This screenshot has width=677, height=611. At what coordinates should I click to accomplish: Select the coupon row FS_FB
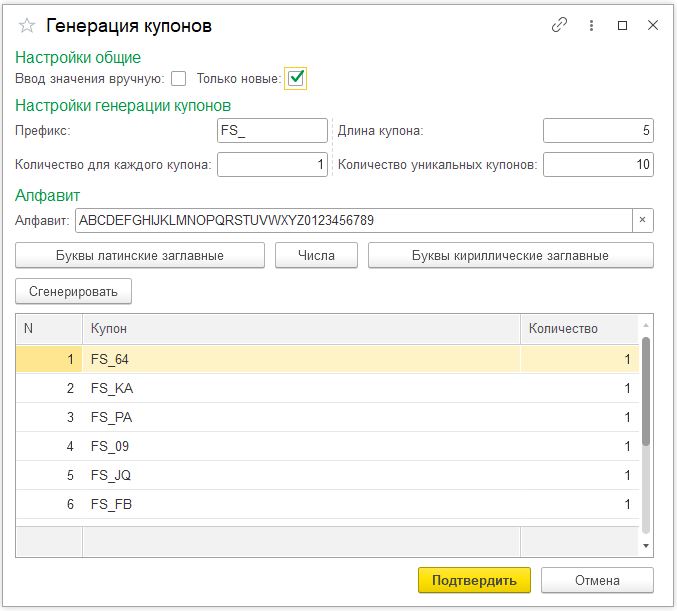point(327,504)
